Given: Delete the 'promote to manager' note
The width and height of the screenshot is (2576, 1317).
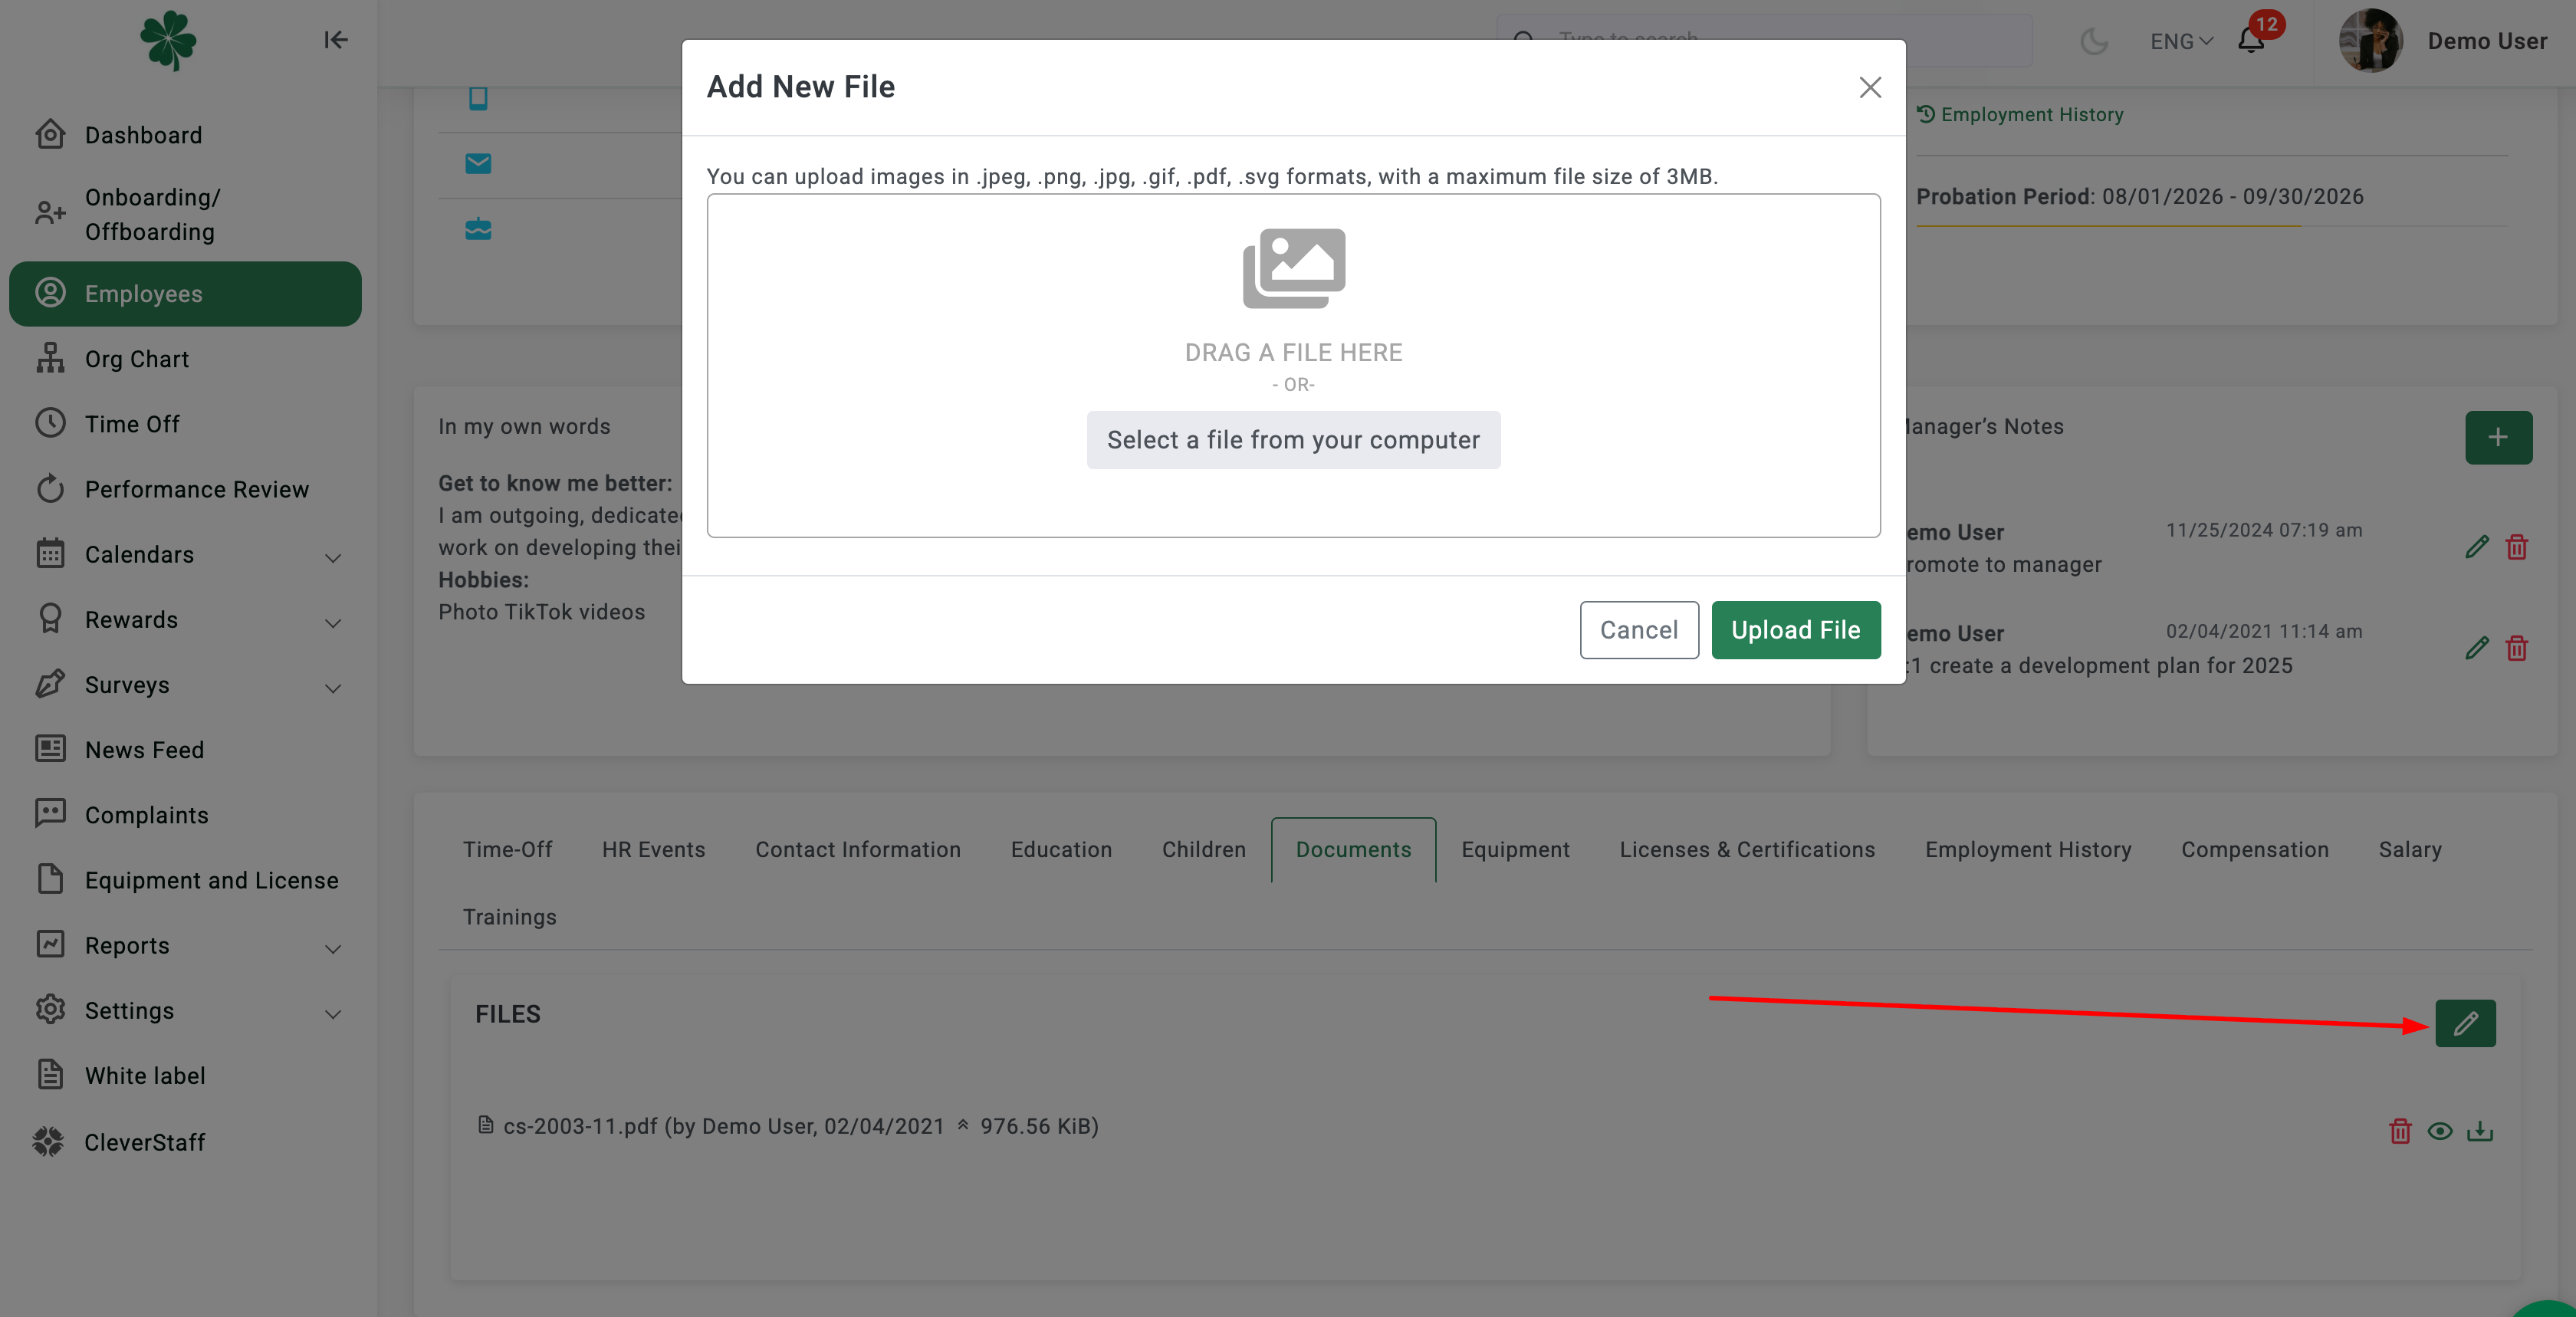Looking at the screenshot, I should coord(2517,547).
